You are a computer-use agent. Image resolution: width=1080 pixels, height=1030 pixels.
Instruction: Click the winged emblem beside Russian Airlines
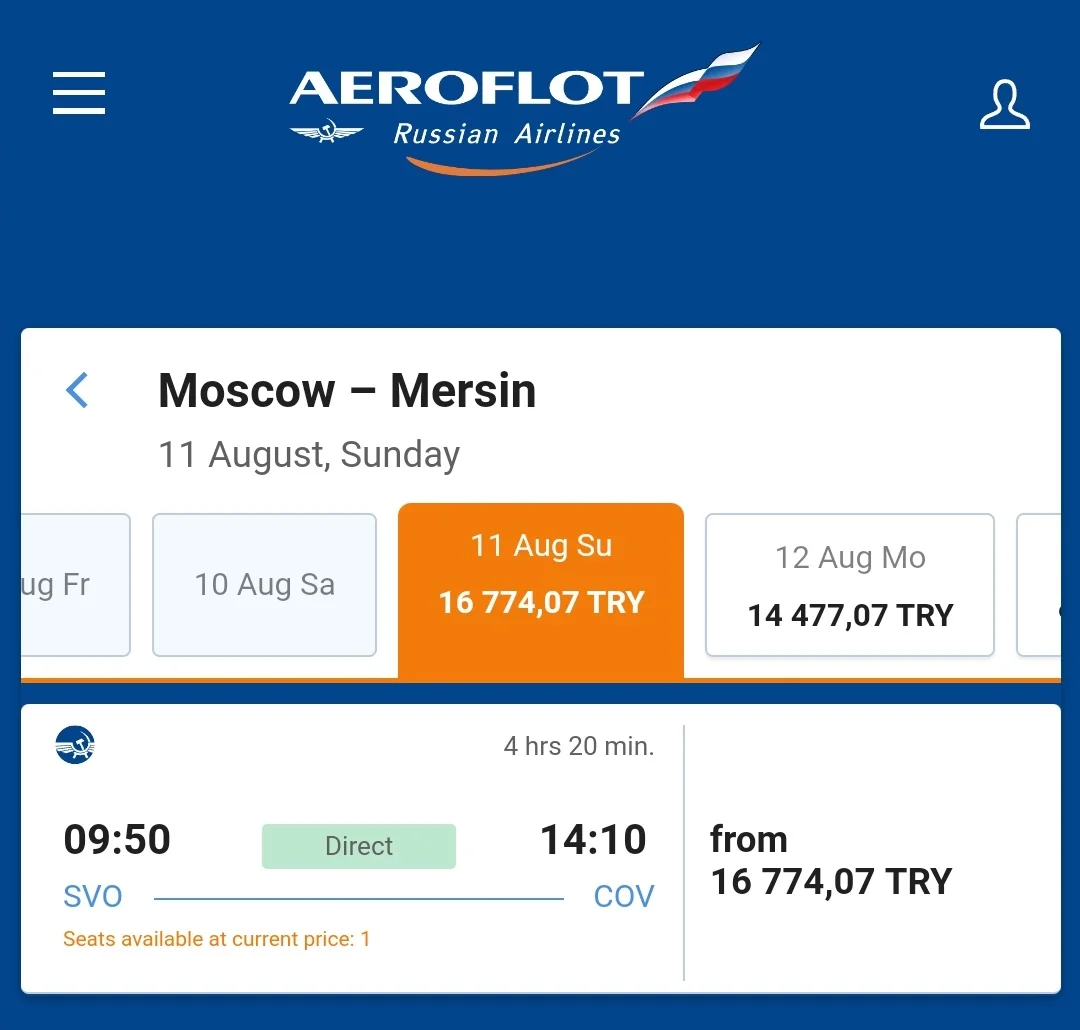[326, 132]
